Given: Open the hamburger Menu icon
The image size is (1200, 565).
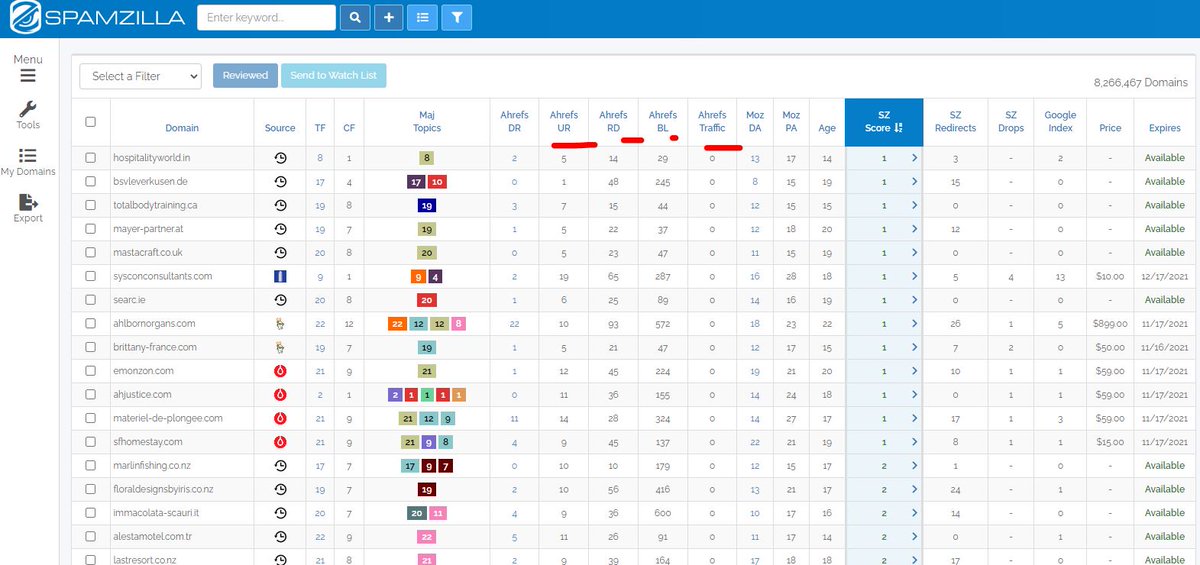Looking at the screenshot, I should (27, 76).
